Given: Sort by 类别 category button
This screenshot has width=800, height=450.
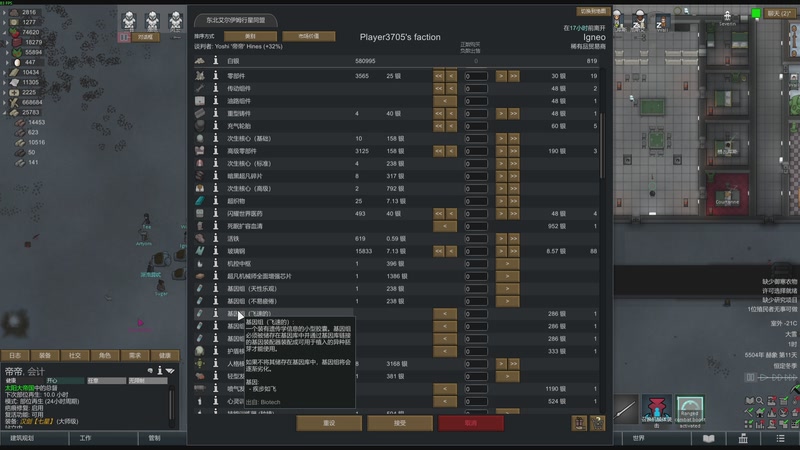Looking at the screenshot, I should [250, 36].
